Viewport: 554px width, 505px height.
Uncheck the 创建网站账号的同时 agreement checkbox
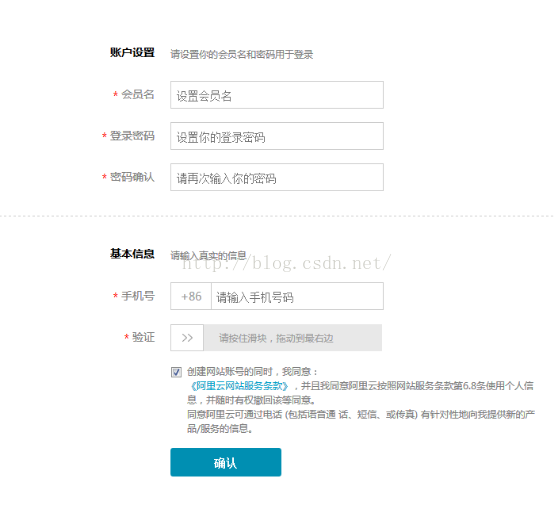pos(176,372)
